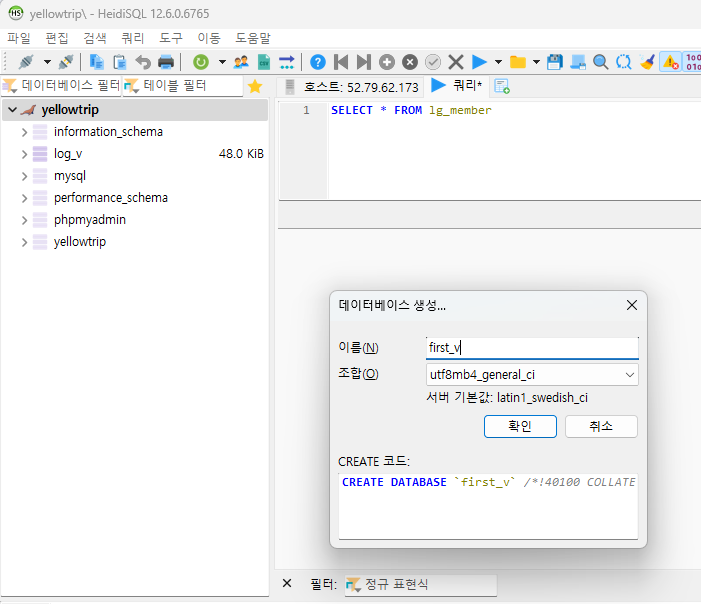The width and height of the screenshot is (701, 604).
Task: Expand the lowercase yellowtrip database node
Action: pyautogui.click(x=24, y=242)
